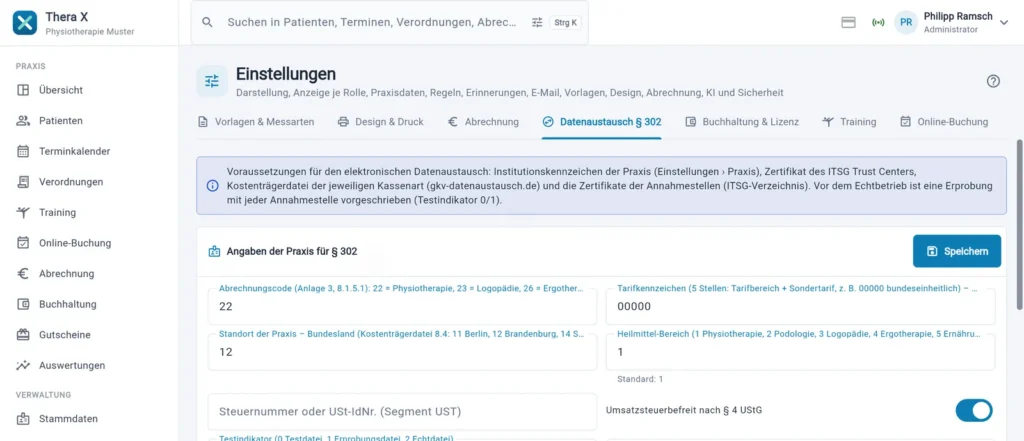
Task: Select the Datenaustausch § 302 tab
Action: point(602,122)
